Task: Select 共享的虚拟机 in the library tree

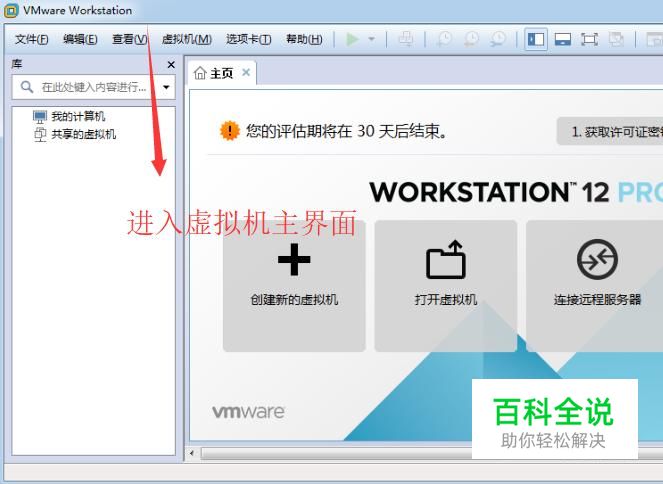Action: tap(84, 134)
